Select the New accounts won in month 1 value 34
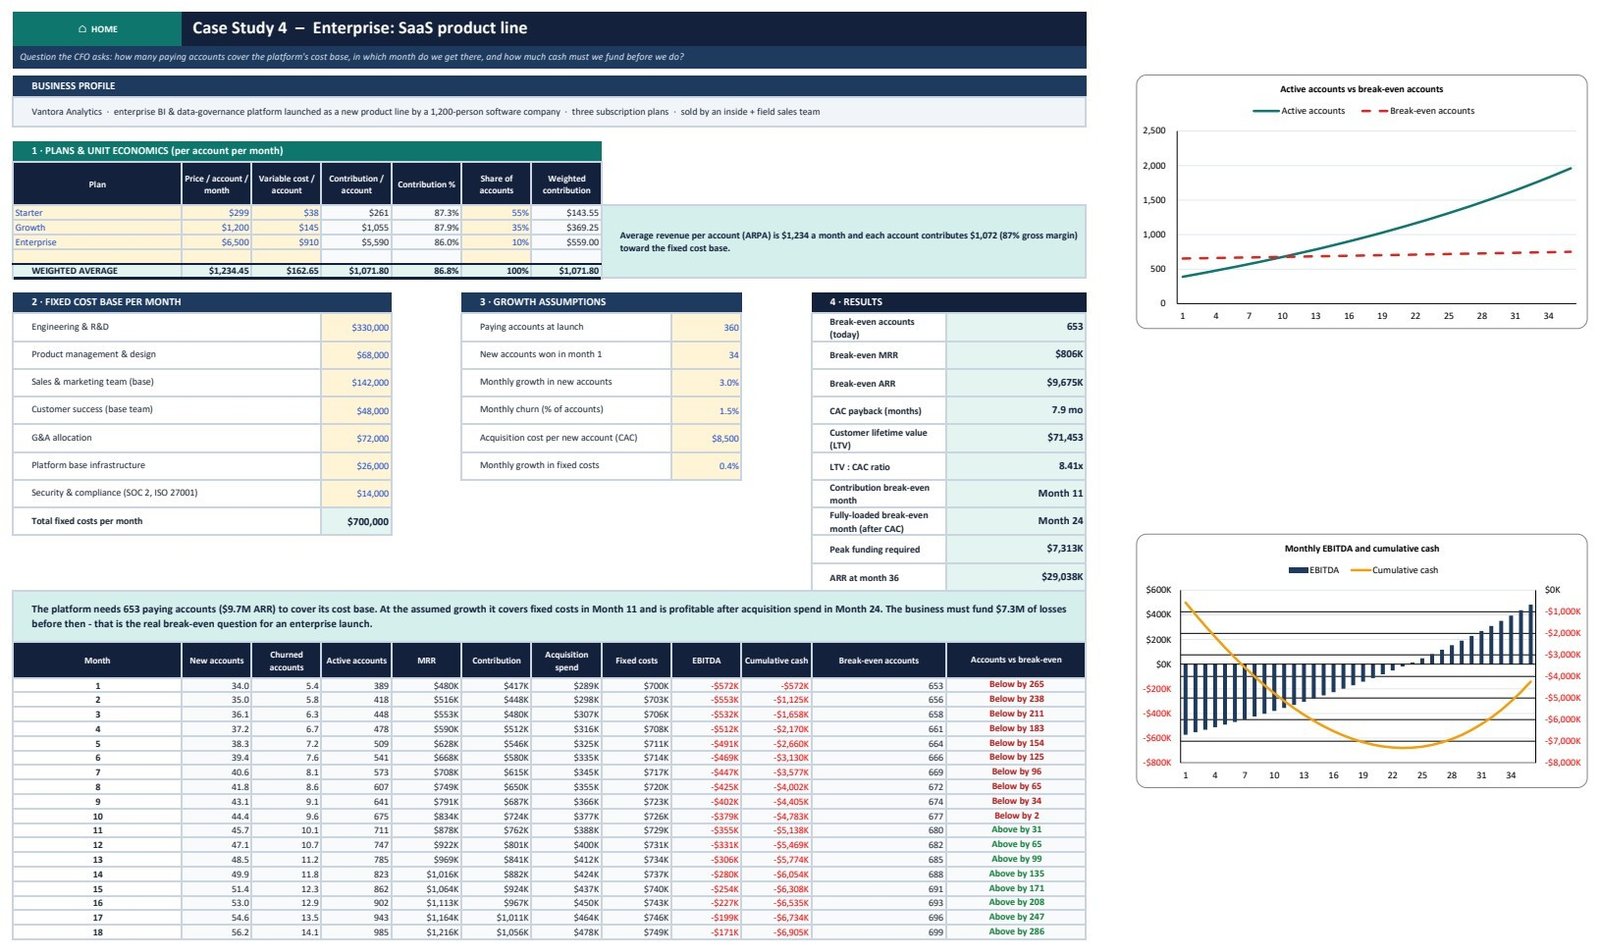Image resolution: width=1600 pixels, height=952 pixels. 706,355
